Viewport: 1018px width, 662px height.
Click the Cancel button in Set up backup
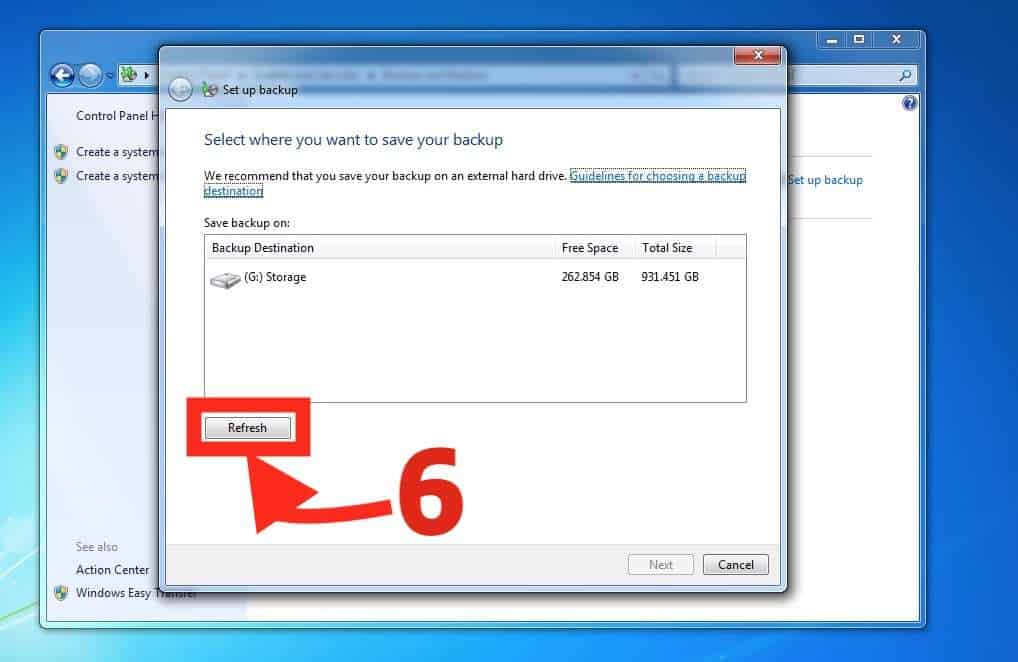tap(736, 565)
